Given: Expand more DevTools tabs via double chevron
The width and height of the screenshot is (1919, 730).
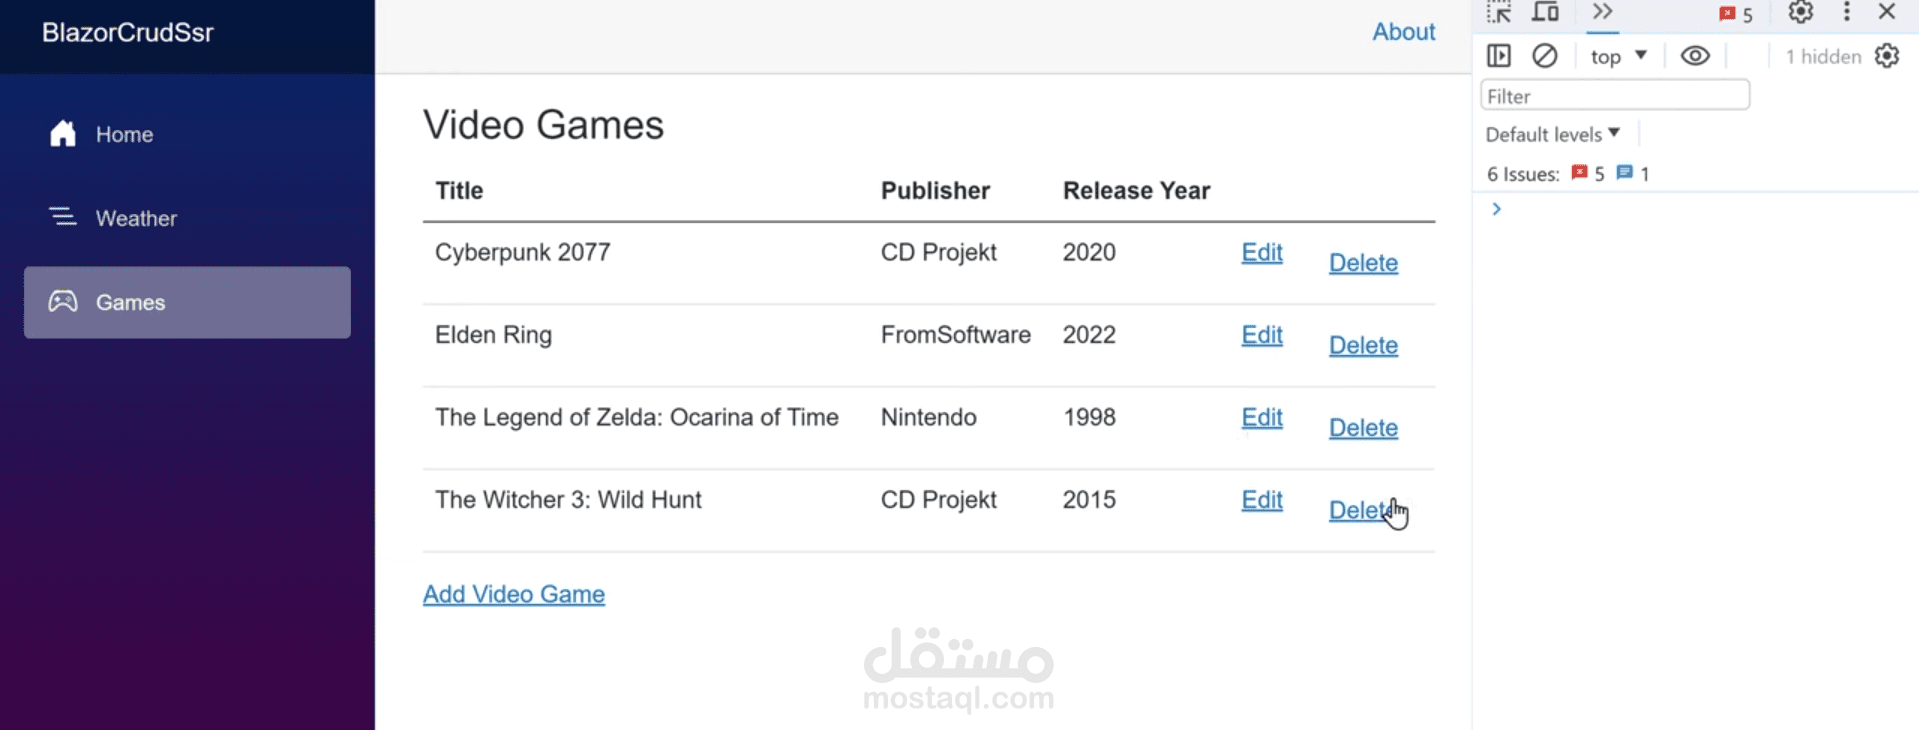Looking at the screenshot, I should (x=1602, y=12).
